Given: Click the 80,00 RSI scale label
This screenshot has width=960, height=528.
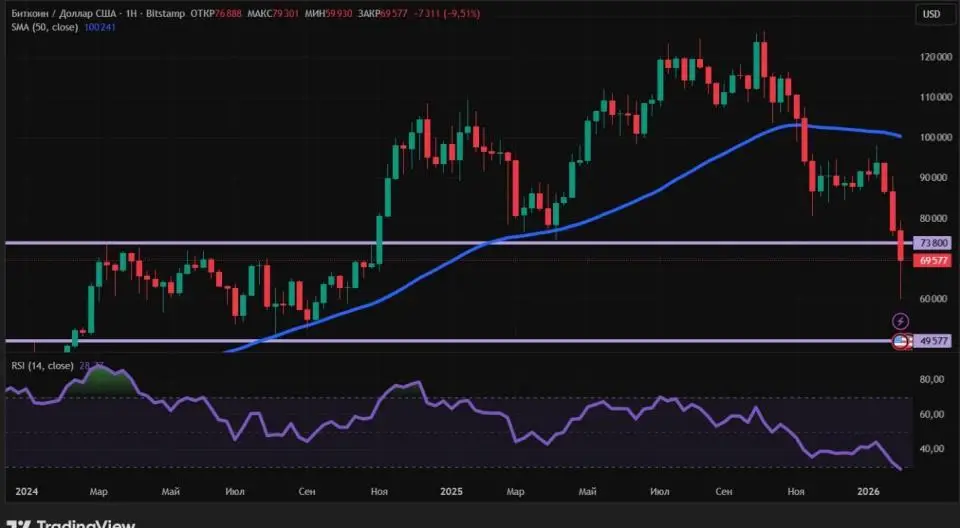Looking at the screenshot, I should tap(932, 380).
